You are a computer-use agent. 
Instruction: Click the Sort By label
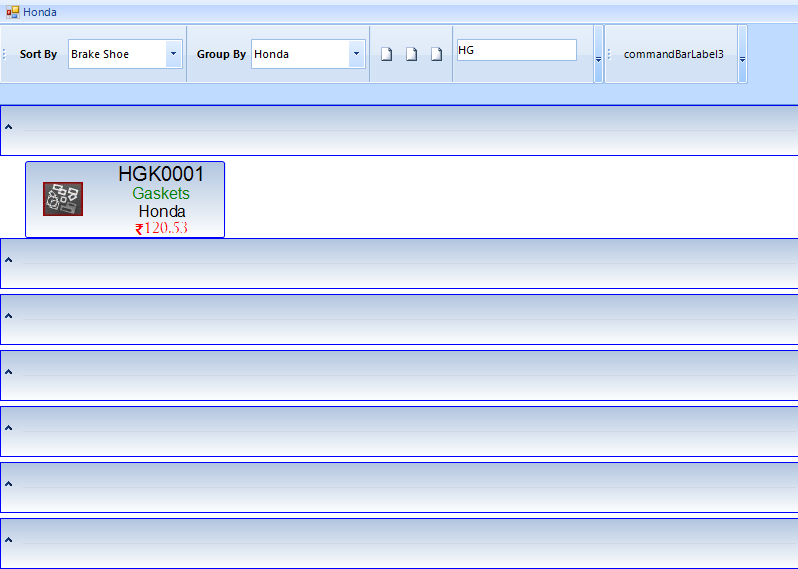(x=38, y=54)
